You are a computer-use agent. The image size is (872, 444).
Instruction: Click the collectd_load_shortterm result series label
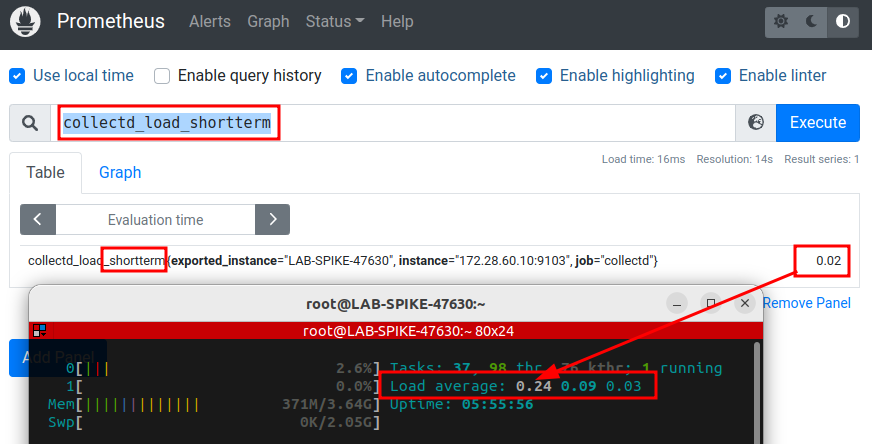click(x=343, y=260)
